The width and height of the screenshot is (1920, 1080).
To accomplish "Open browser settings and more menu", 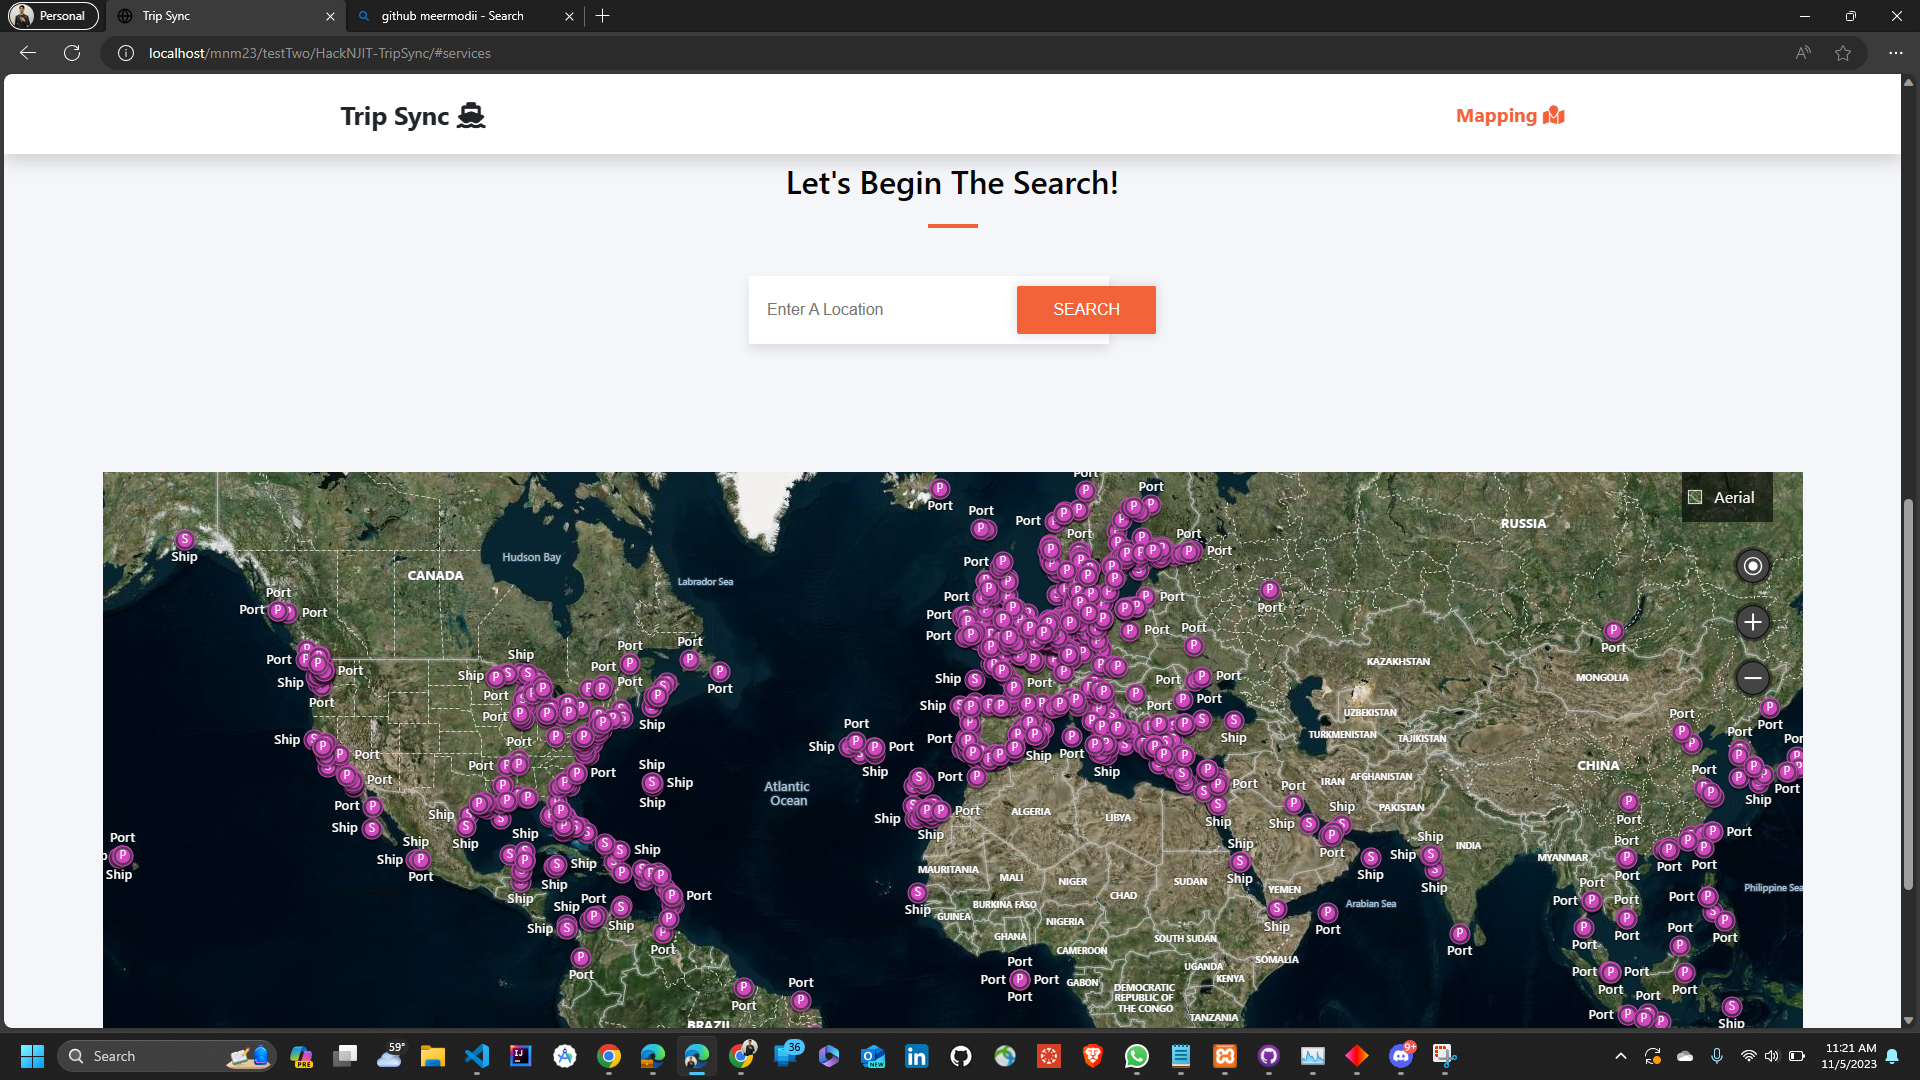I will coord(1895,53).
